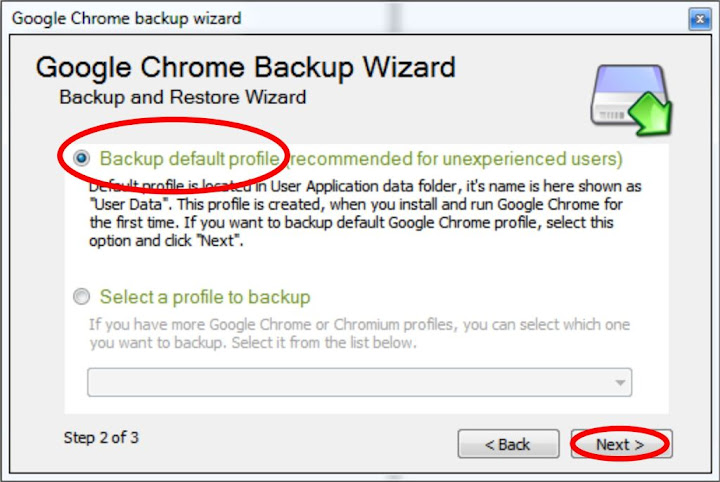Image resolution: width=720 pixels, height=482 pixels.
Task: Continue with the "Next >" button
Action: point(621,444)
